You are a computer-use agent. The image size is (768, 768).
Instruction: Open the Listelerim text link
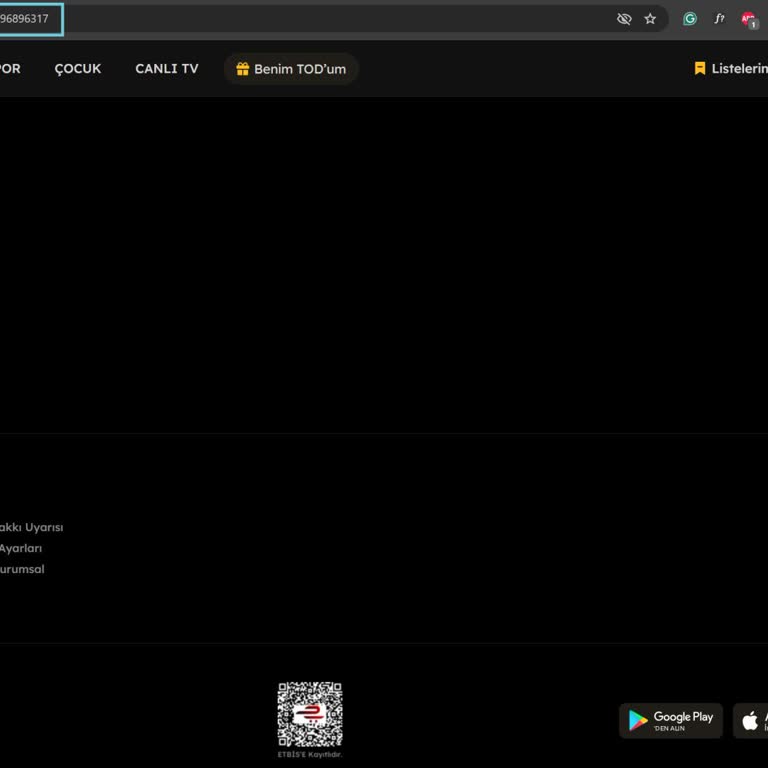(x=739, y=69)
